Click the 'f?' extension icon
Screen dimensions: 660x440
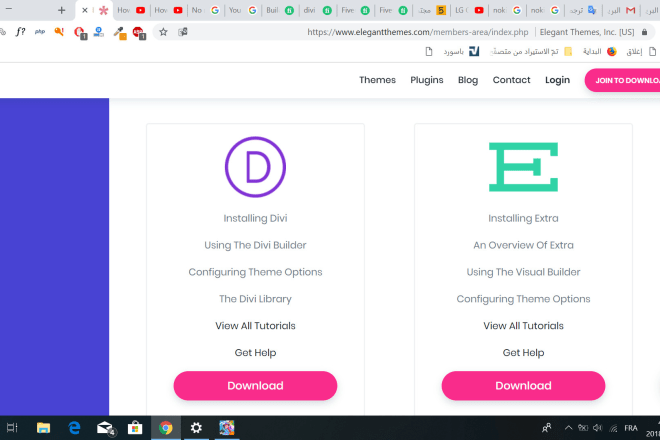(20, 32)
